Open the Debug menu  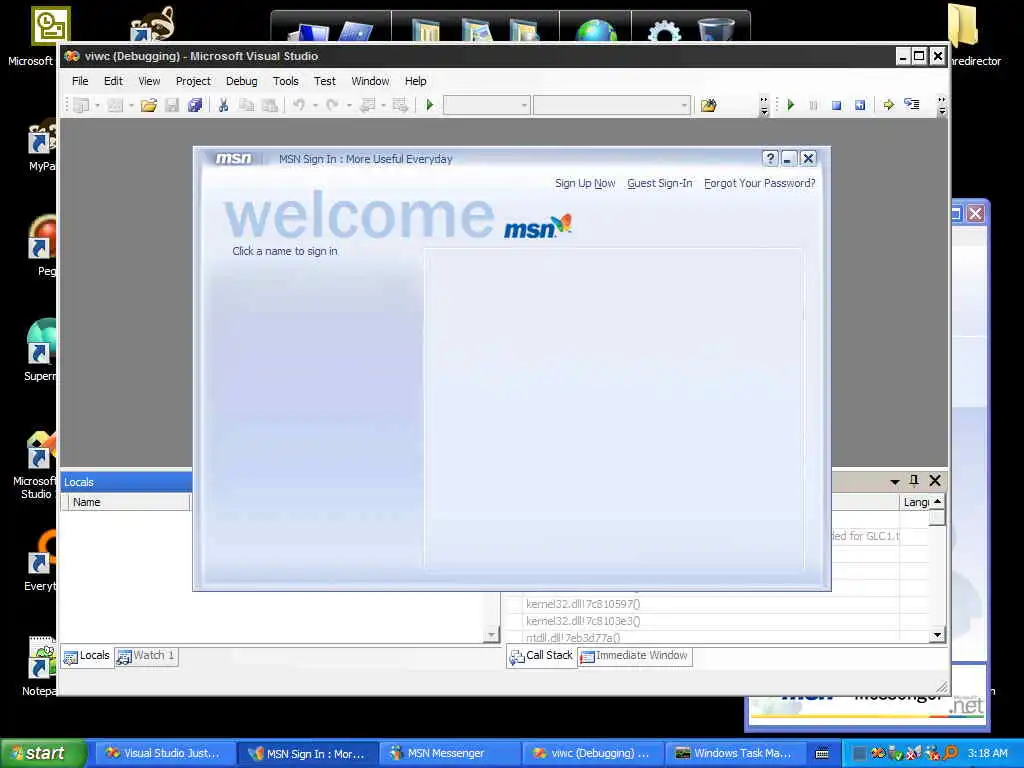tap(241, 81)
